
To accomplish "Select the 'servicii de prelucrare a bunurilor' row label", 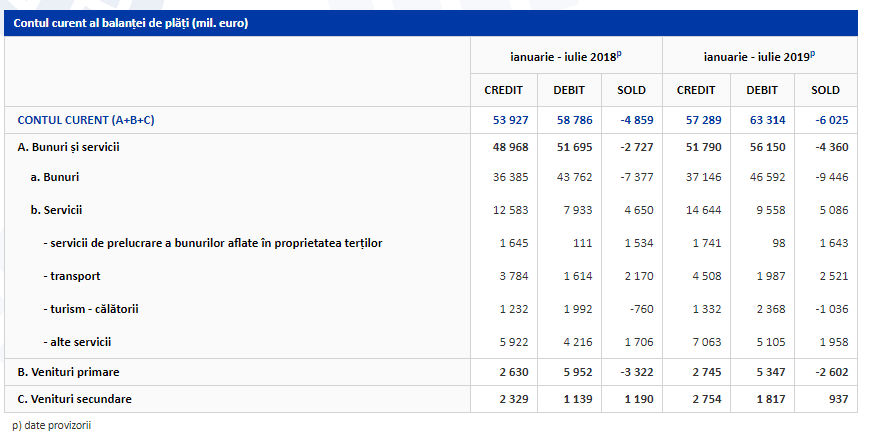I will tap(213, 243).
